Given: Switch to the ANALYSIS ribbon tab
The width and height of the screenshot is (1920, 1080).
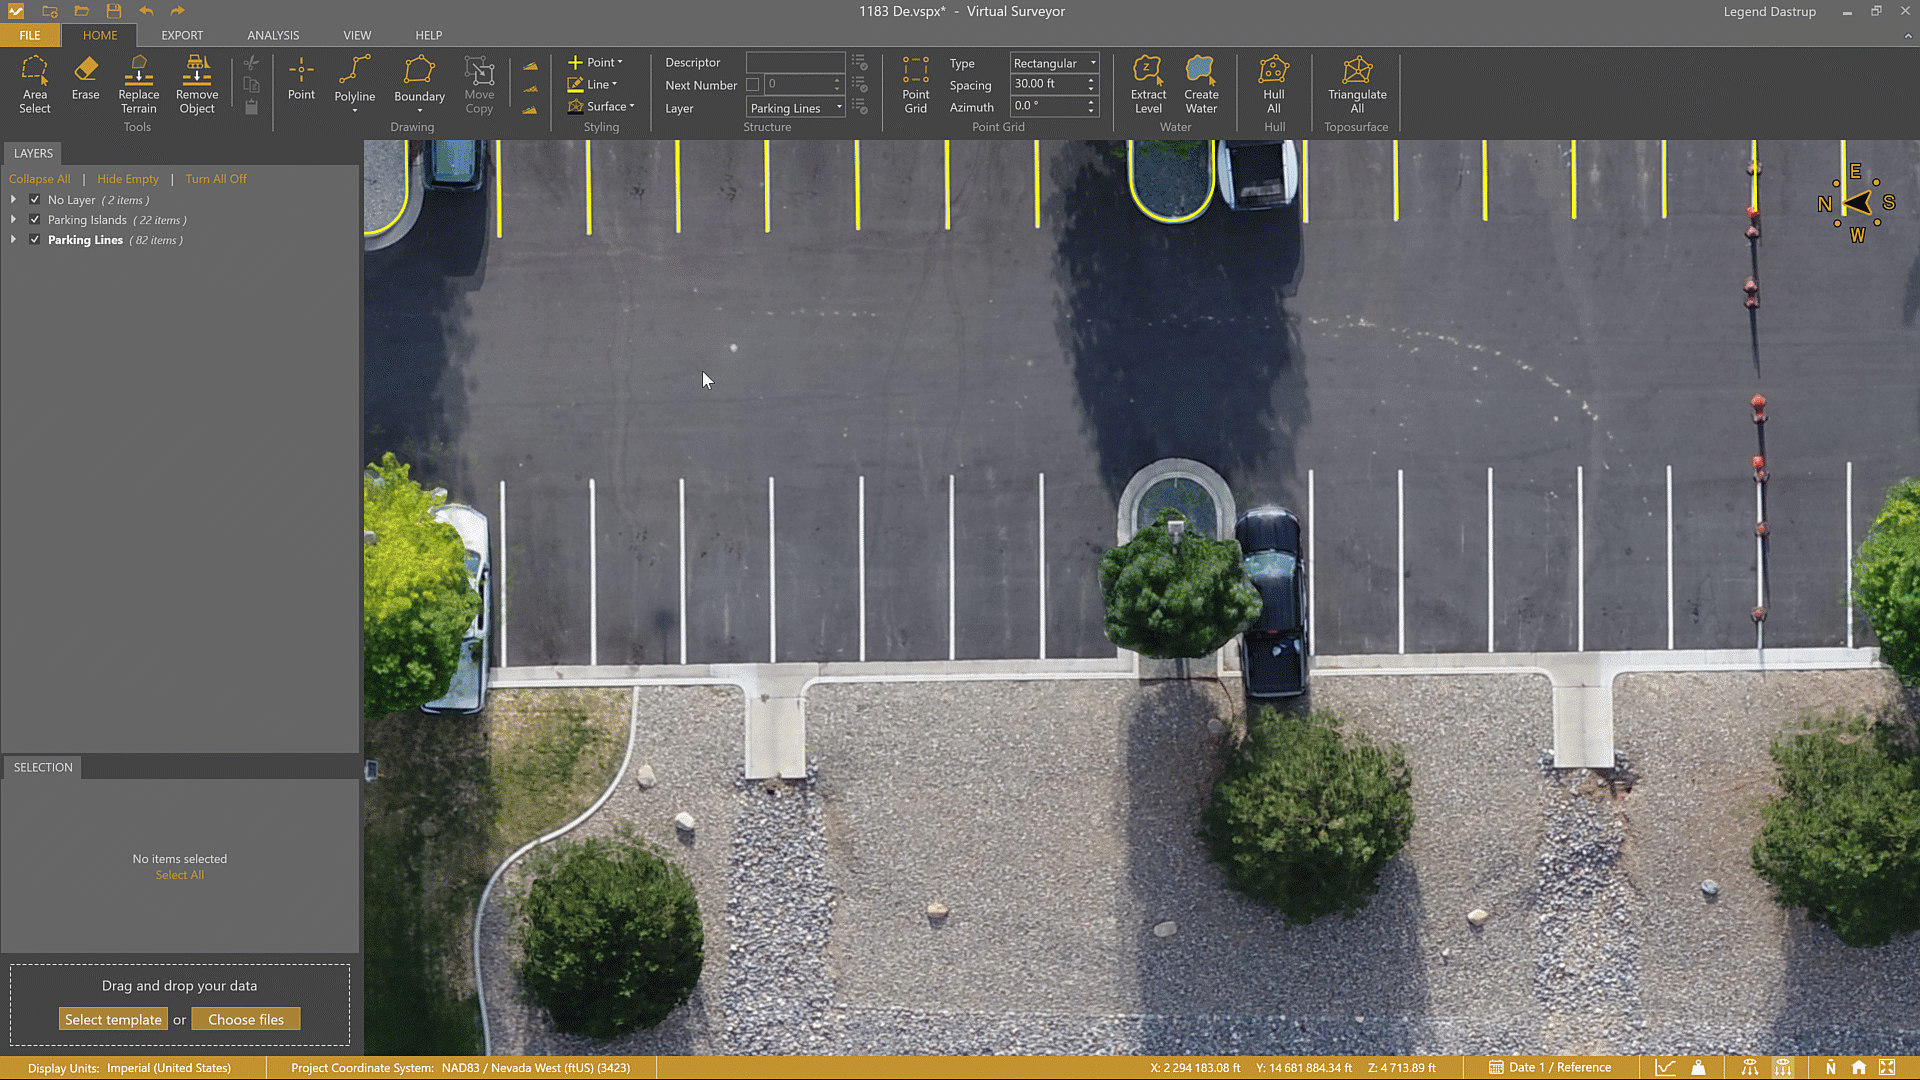Looking at the screenshot, I should [273, 35].
